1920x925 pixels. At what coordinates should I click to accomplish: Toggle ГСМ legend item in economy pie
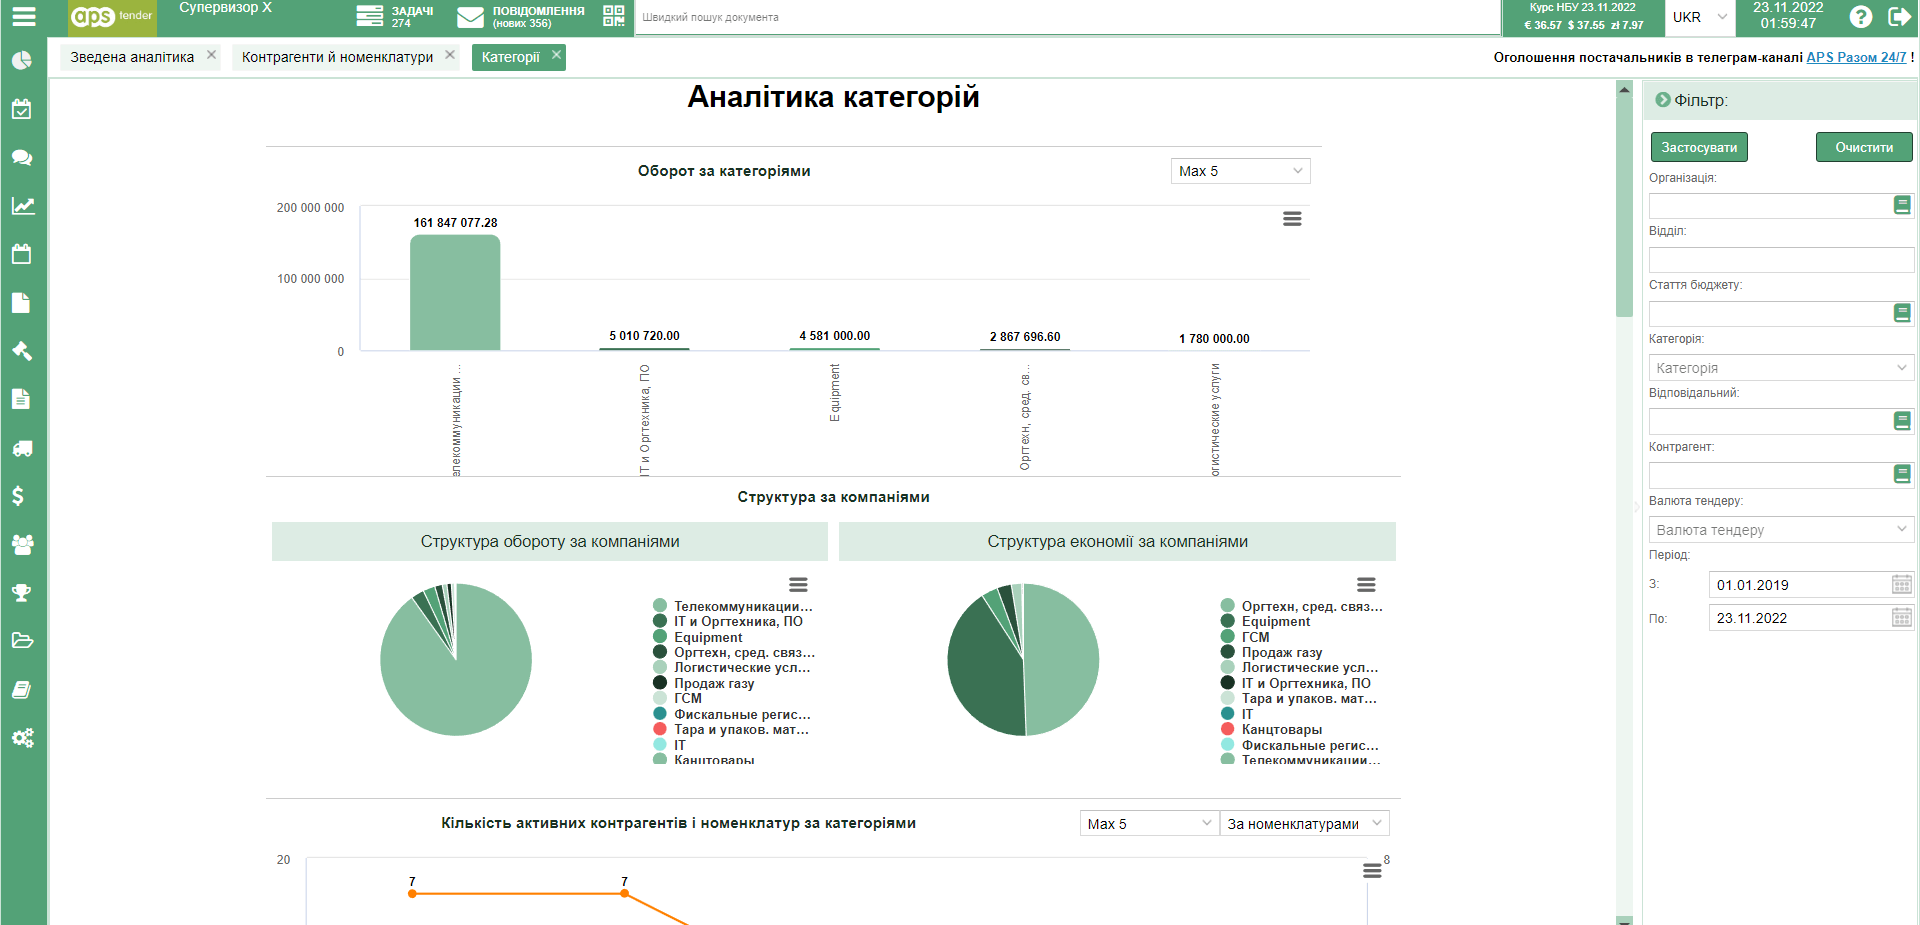pyautogui.click(x=1245, y=637)
